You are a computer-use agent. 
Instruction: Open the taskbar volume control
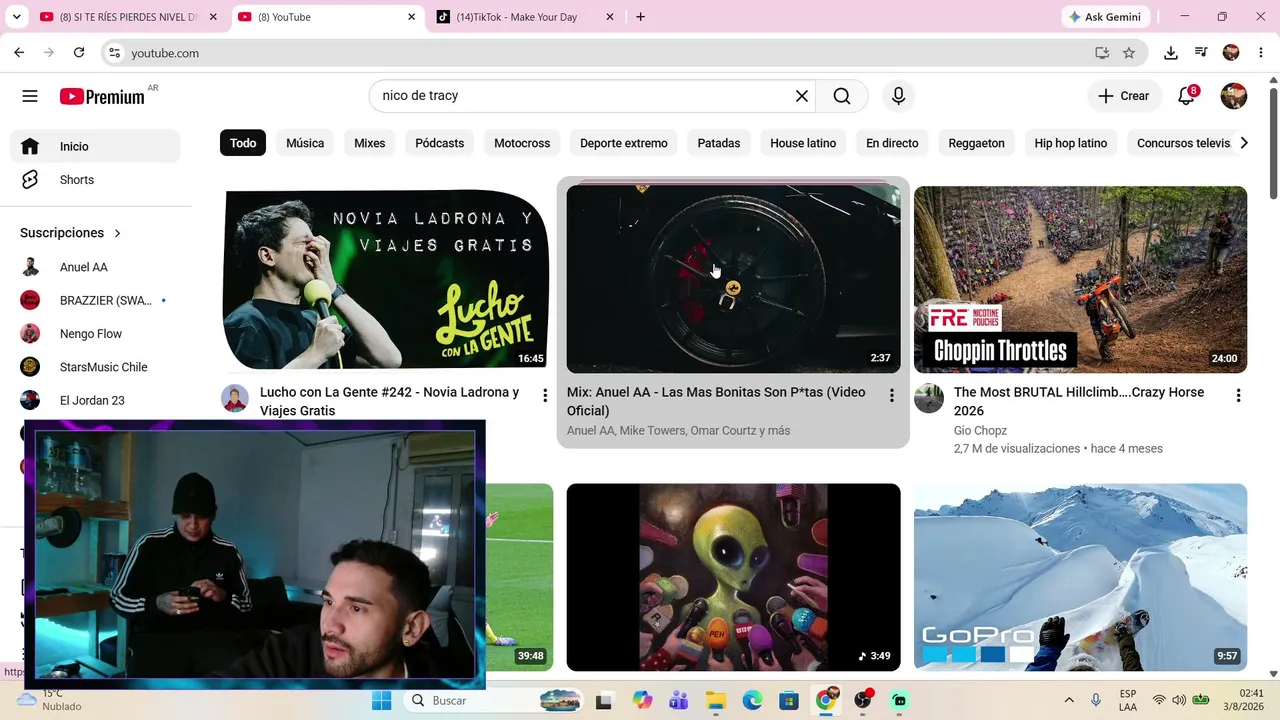1180,701
